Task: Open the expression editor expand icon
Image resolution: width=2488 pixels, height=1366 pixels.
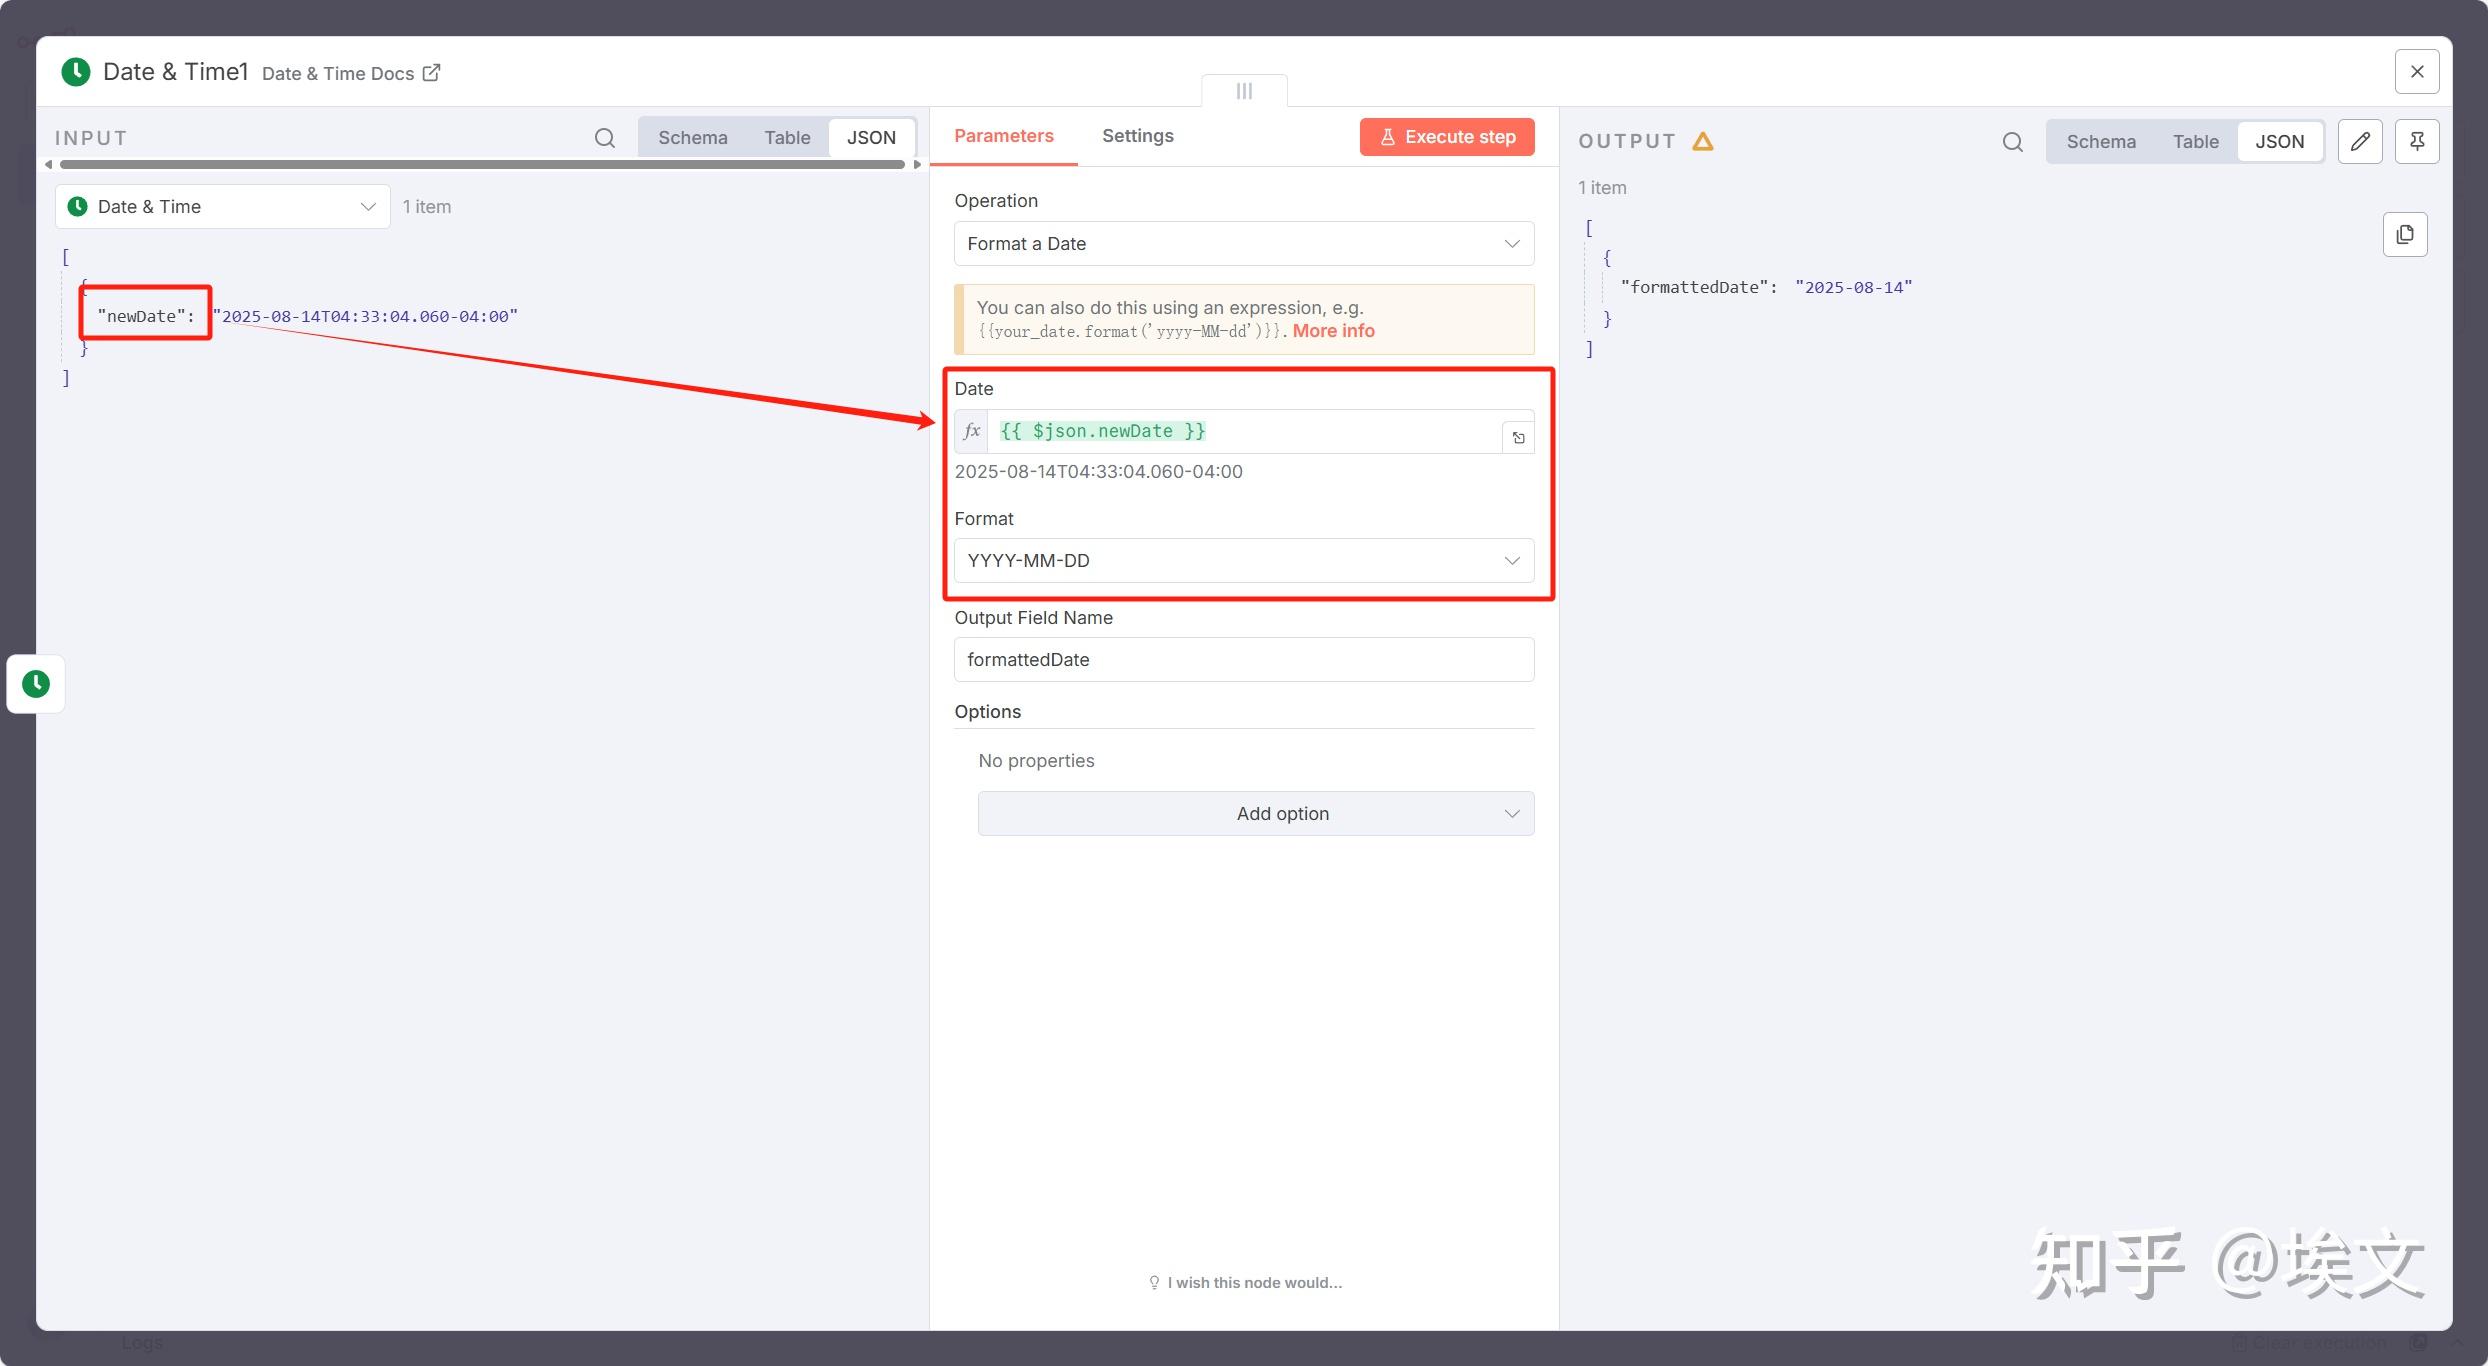Action: [1518, 437]
